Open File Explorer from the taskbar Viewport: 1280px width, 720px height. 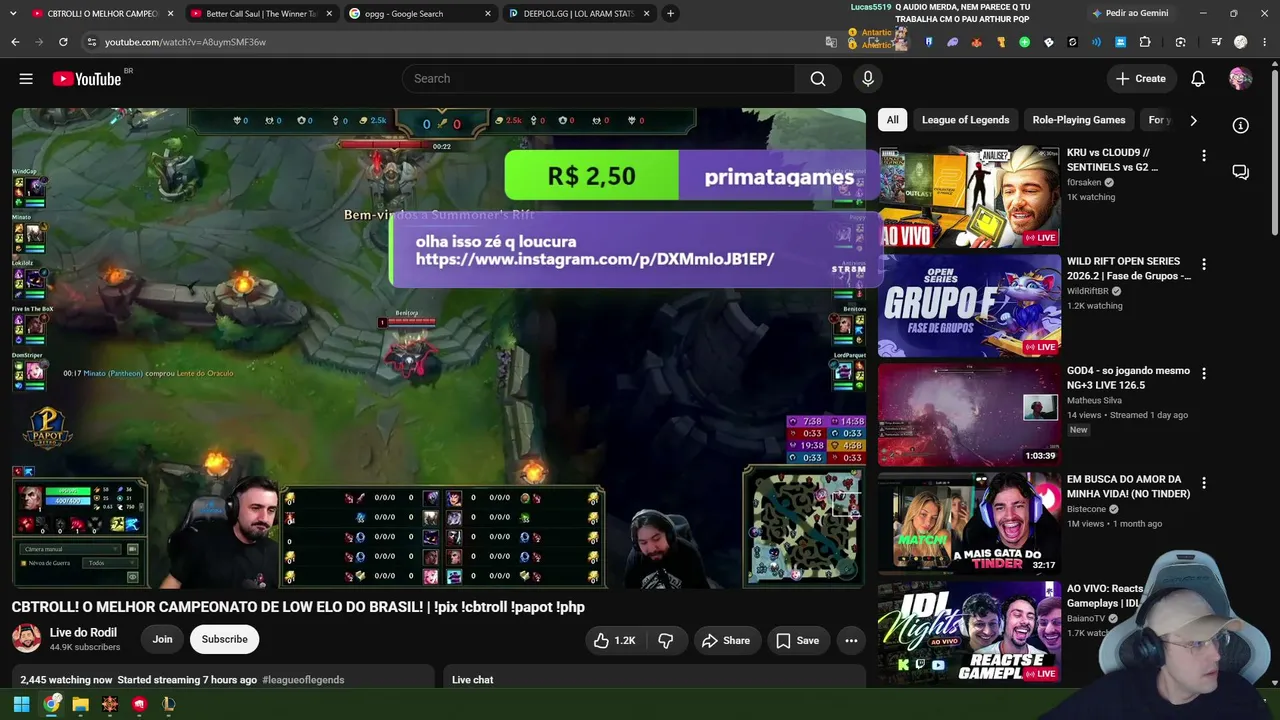coord(80,704)
